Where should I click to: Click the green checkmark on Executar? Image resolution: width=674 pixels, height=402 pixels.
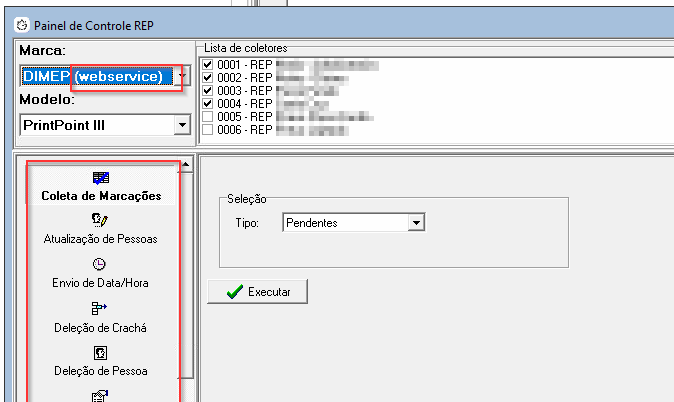(x=234, y=292)
